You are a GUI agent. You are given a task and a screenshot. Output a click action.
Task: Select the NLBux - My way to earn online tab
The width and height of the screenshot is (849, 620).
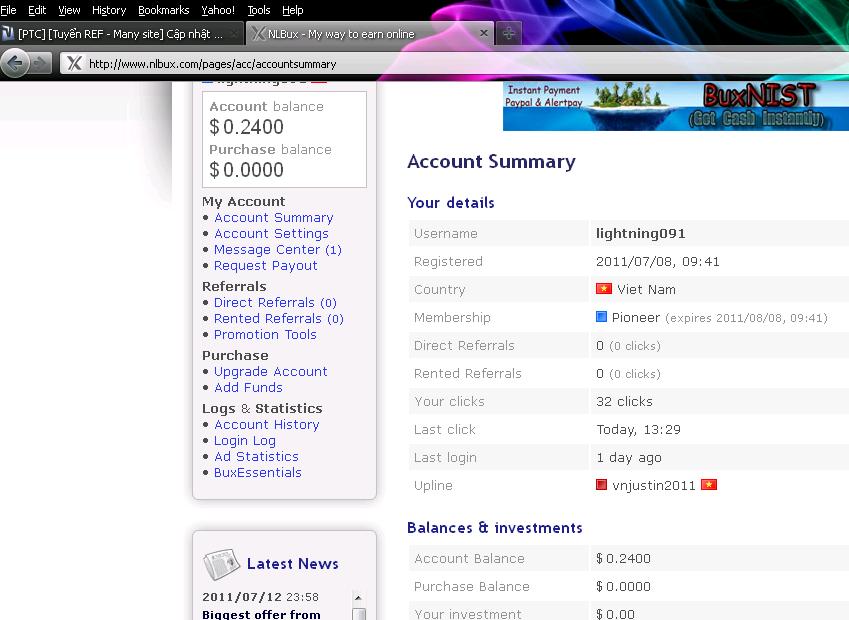369,34
